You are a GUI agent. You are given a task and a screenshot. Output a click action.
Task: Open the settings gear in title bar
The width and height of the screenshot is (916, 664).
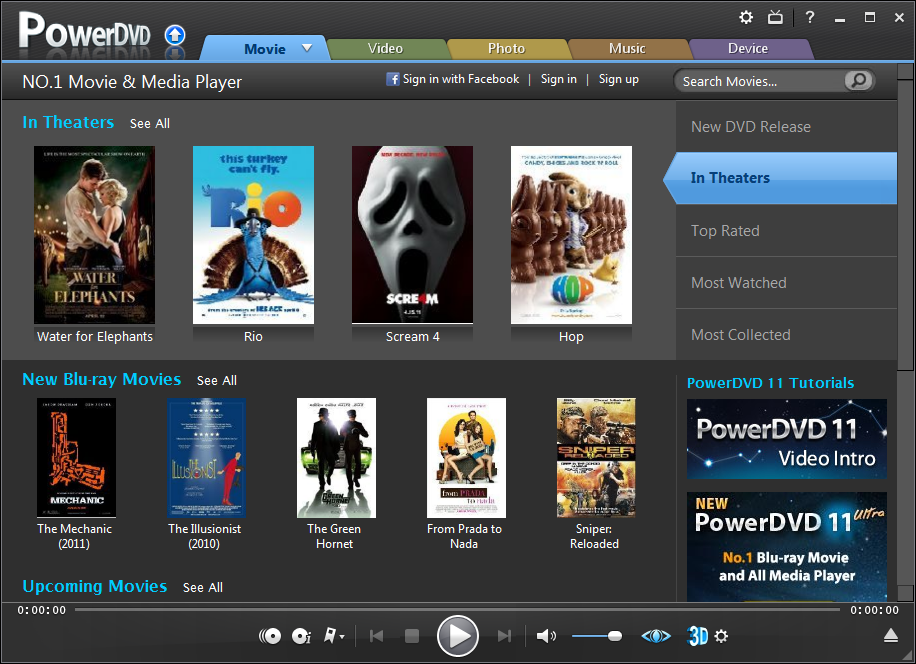(x=746, y=18)
